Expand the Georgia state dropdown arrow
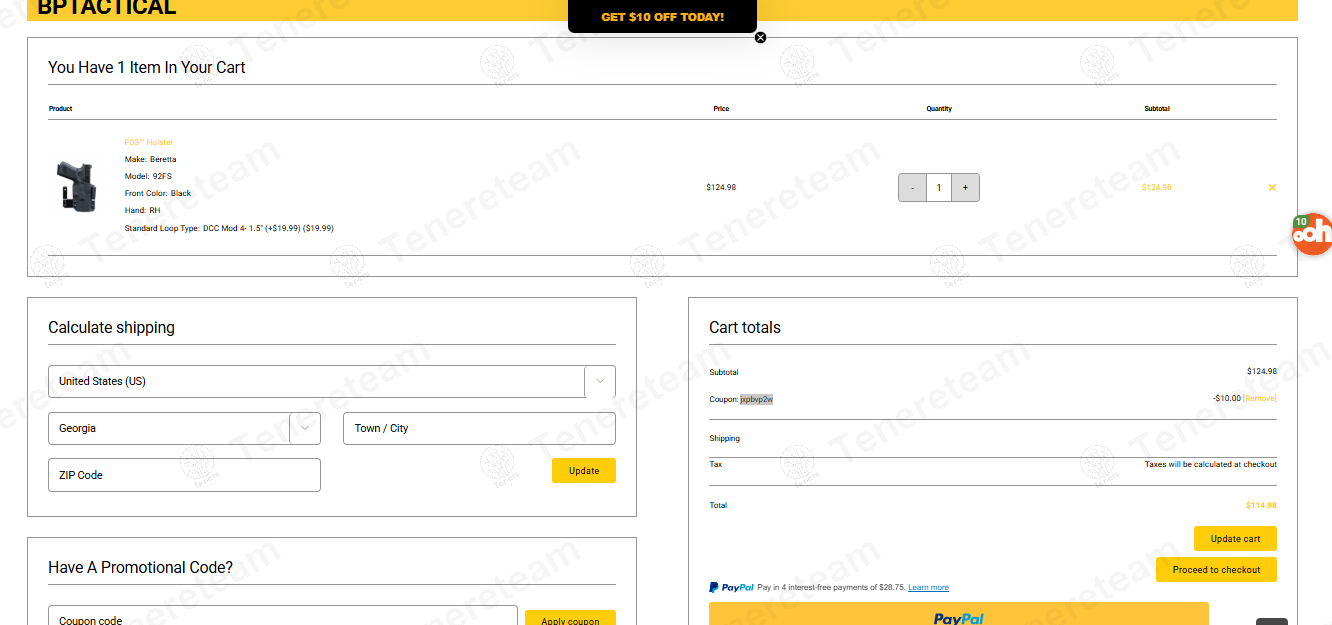The image size is (1332, 625). (x=305, y=428)
